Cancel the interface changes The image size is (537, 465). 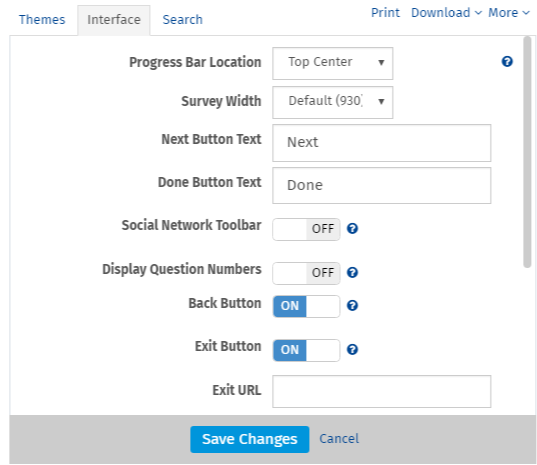point(339,439)
